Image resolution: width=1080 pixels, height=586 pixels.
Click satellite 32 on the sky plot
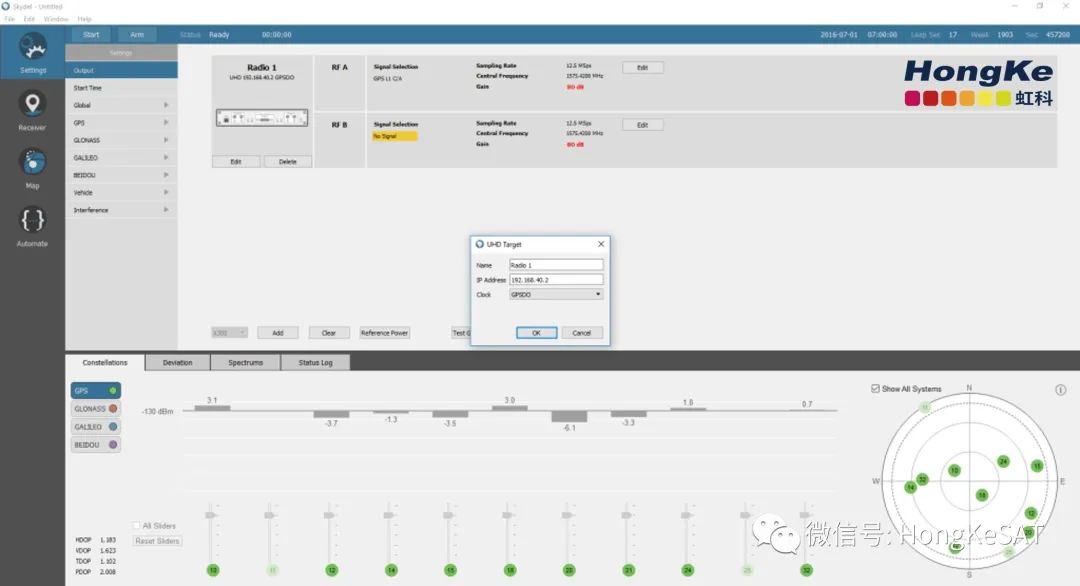tap(922, 479)
